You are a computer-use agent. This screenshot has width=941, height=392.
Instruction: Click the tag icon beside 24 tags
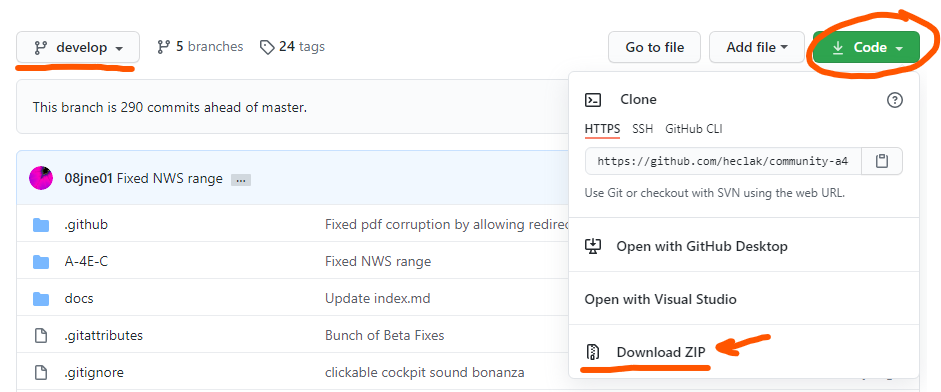267,47
